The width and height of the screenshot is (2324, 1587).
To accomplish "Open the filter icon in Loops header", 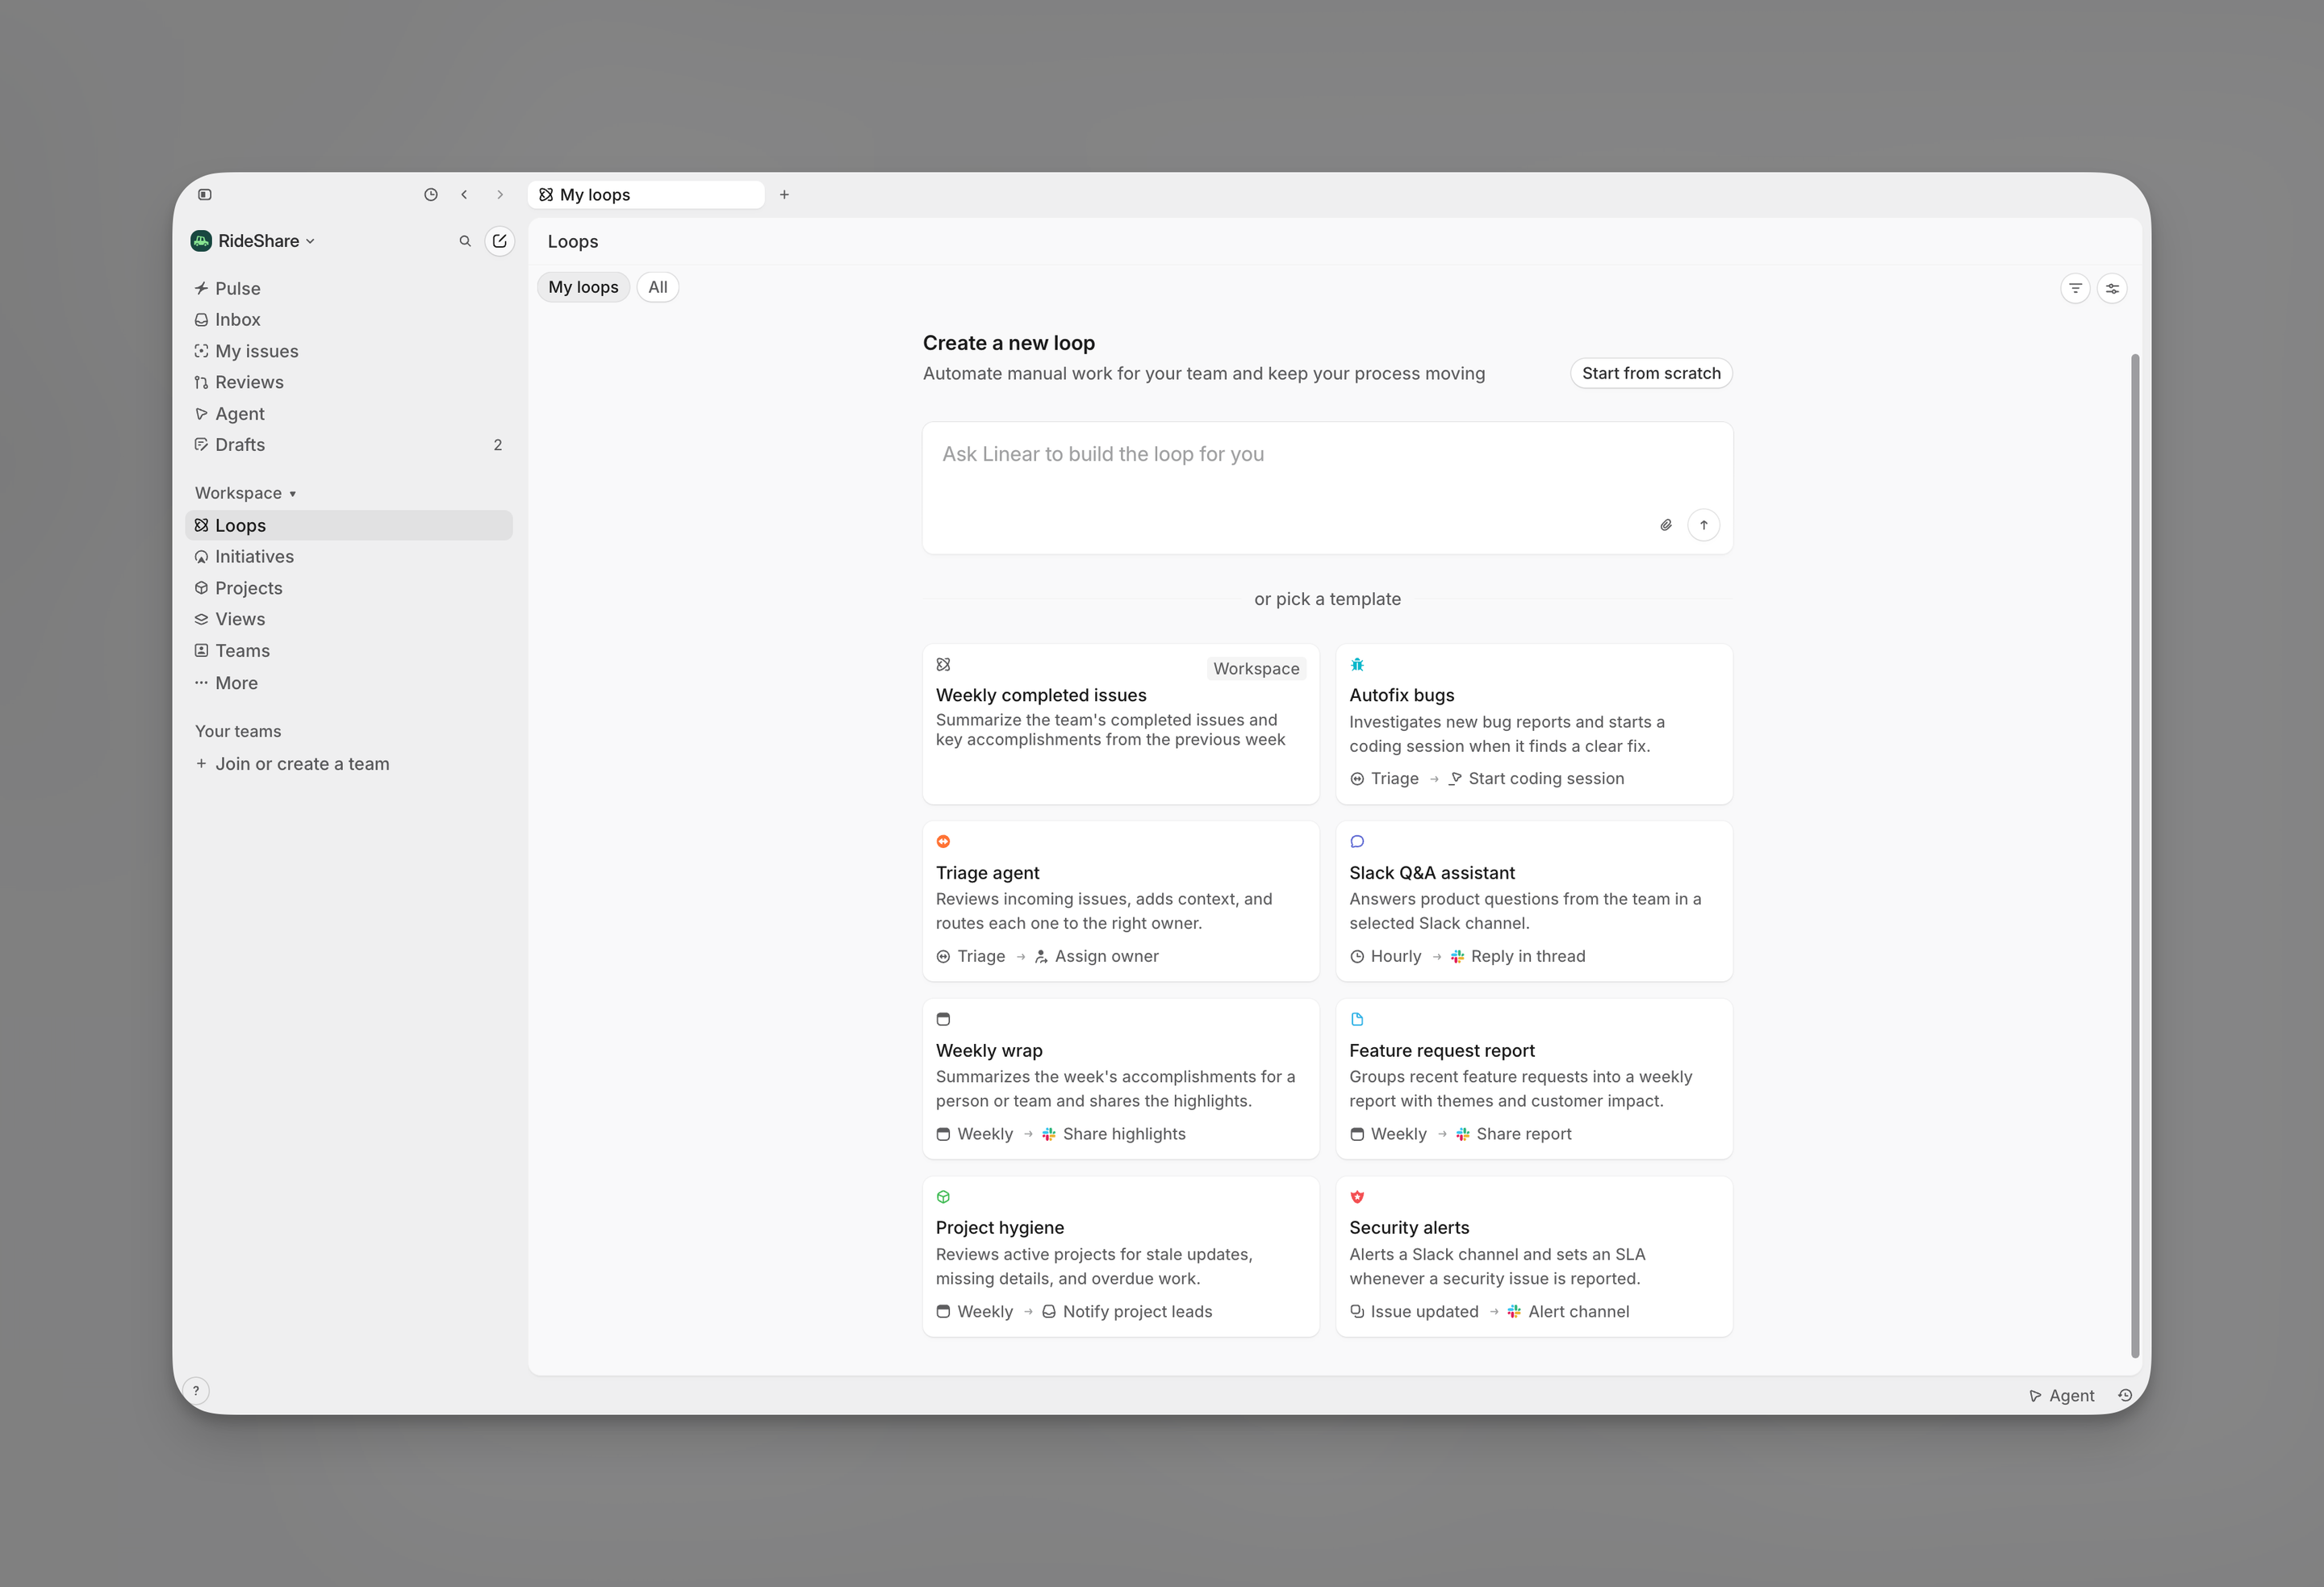I will pos(2075,288).
